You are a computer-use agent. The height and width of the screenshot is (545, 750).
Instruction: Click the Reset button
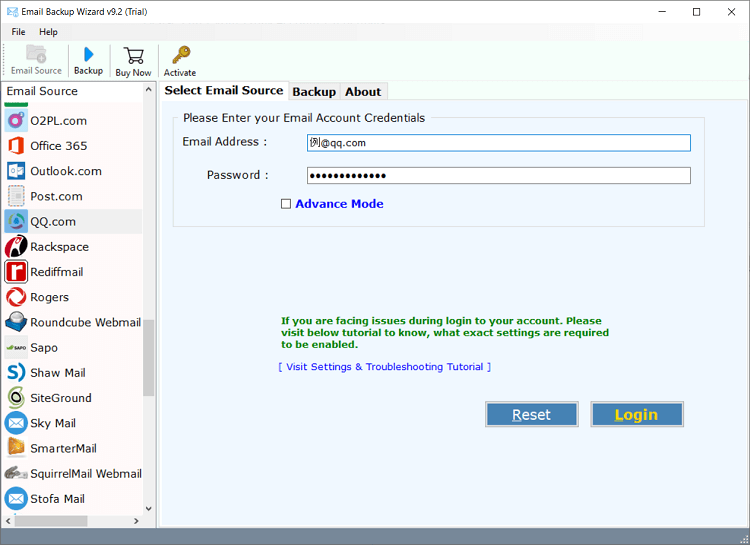[x=531, y=414]
